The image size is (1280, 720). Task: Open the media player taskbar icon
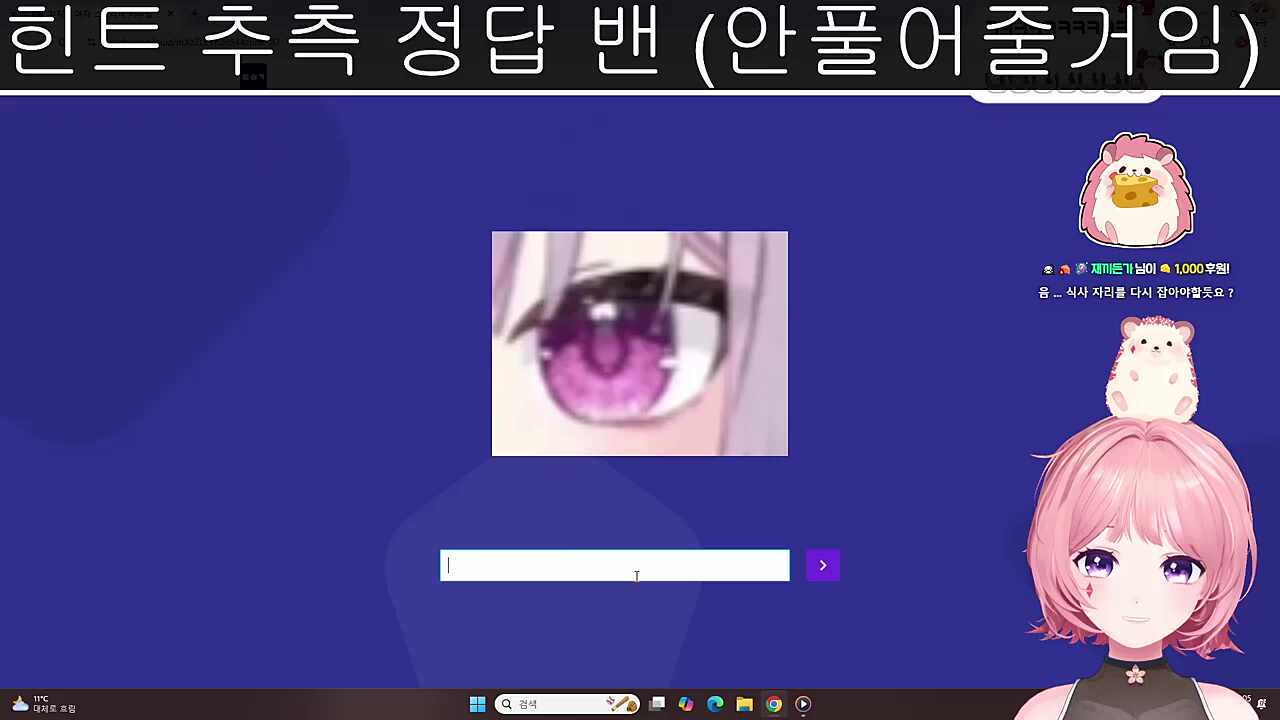[x=803, y=704]
